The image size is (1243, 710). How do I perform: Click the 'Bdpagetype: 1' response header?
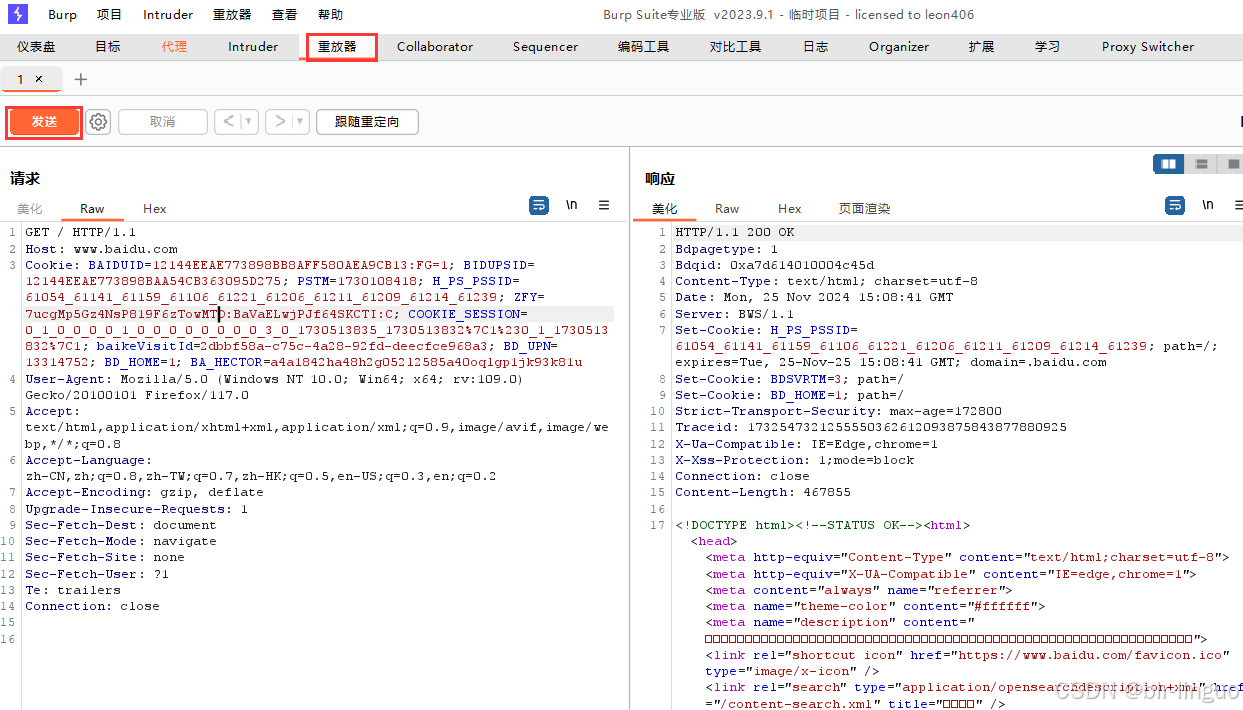click(726, 249)
